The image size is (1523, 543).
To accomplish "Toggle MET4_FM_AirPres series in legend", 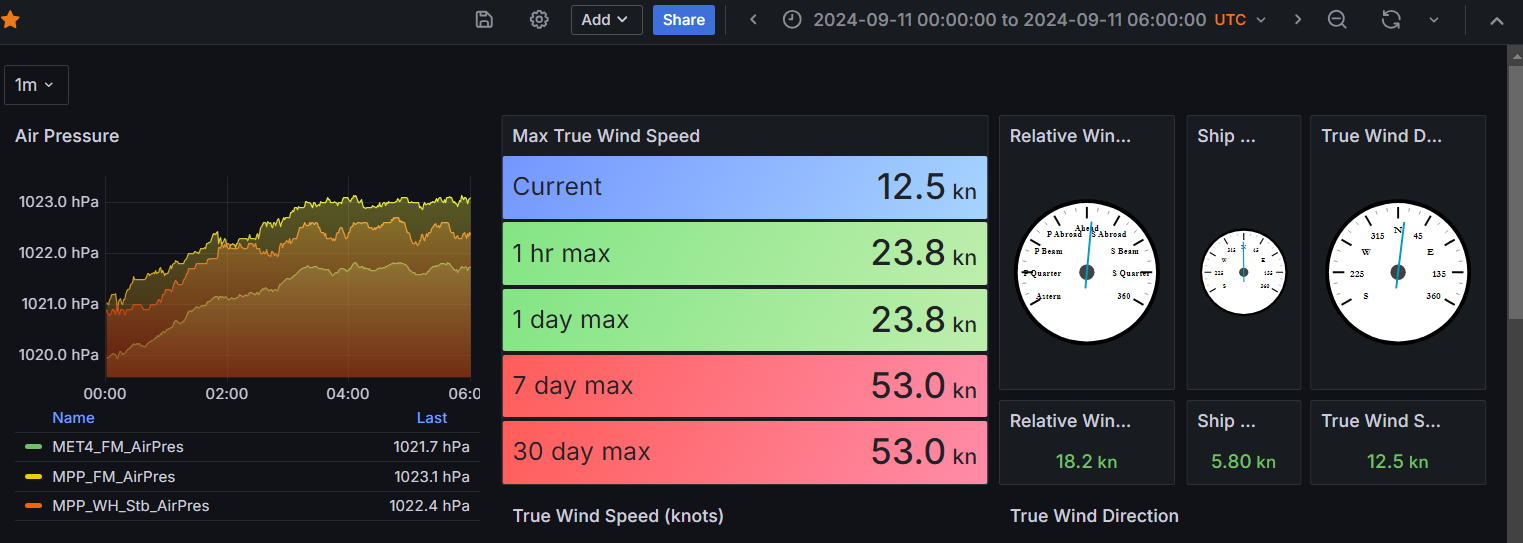I will [x=118, y=447].
